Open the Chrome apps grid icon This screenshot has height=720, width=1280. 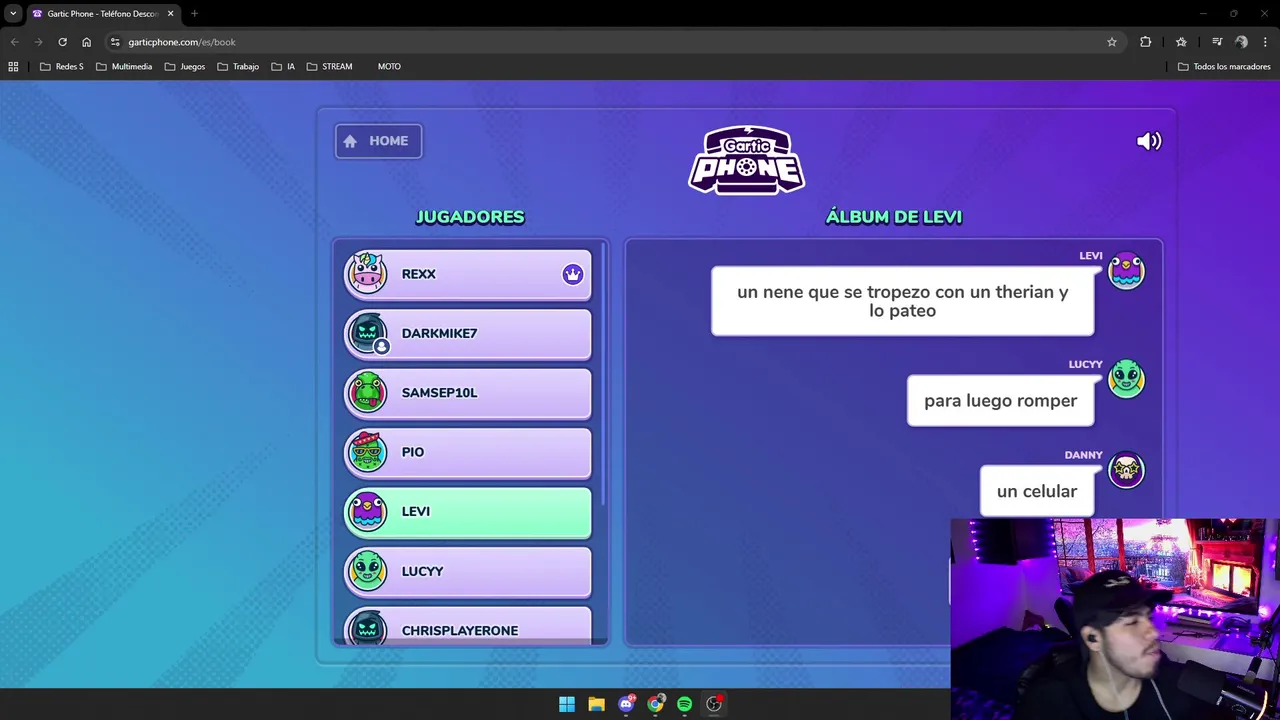13,66
